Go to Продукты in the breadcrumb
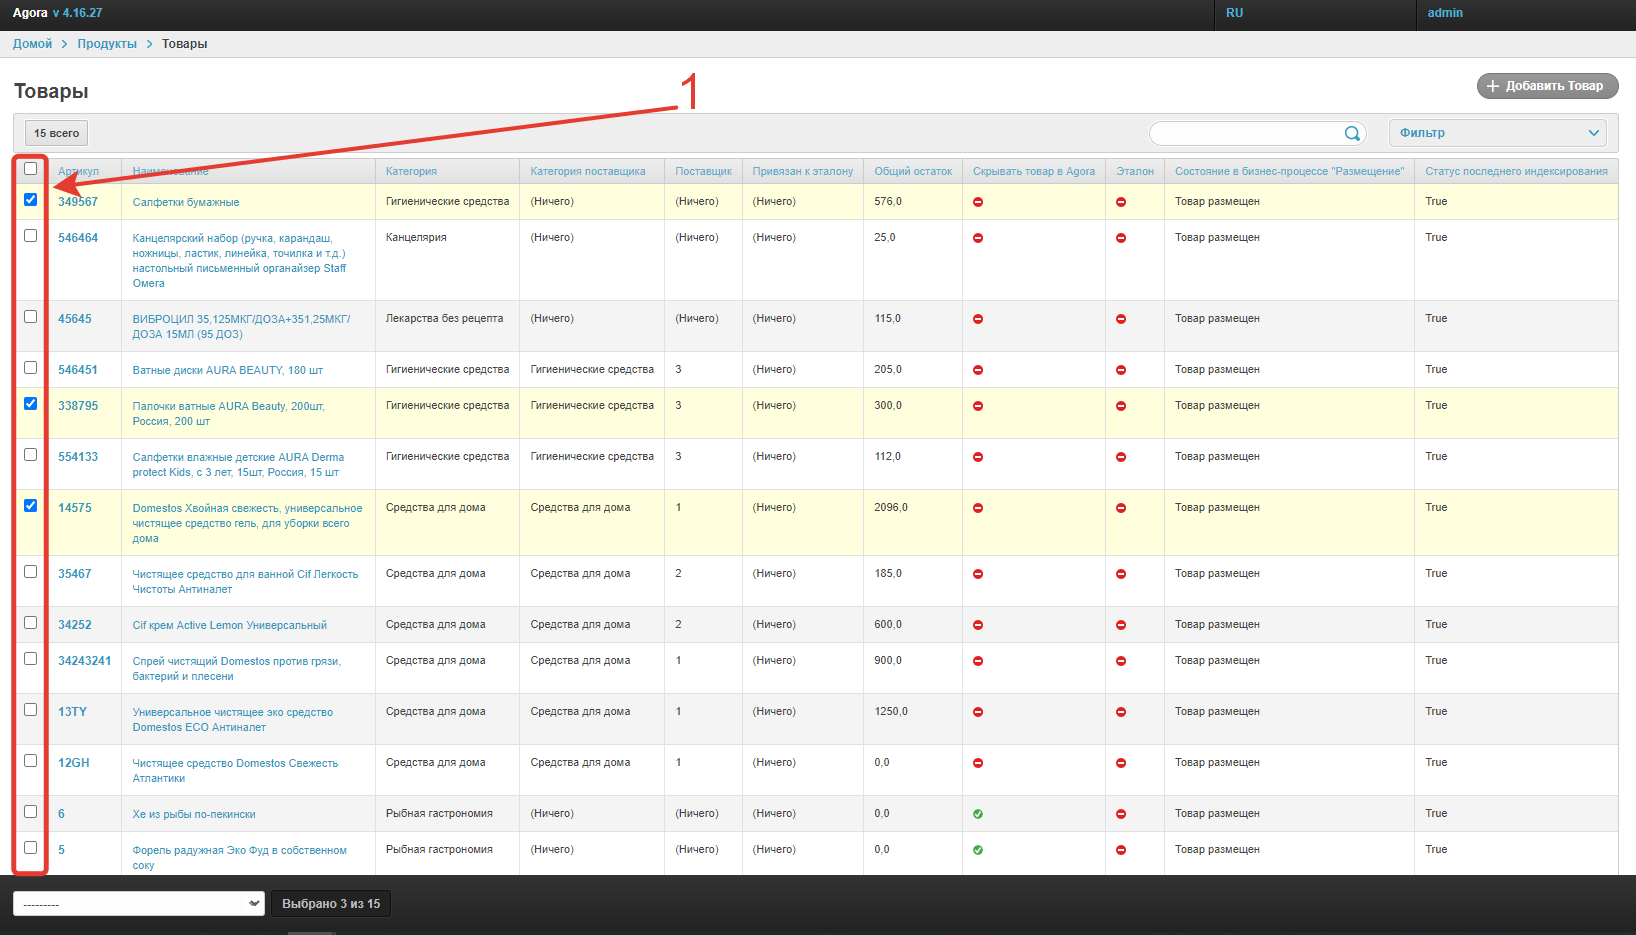Viewport: 1636px width, 935px height. pos(107,44)
